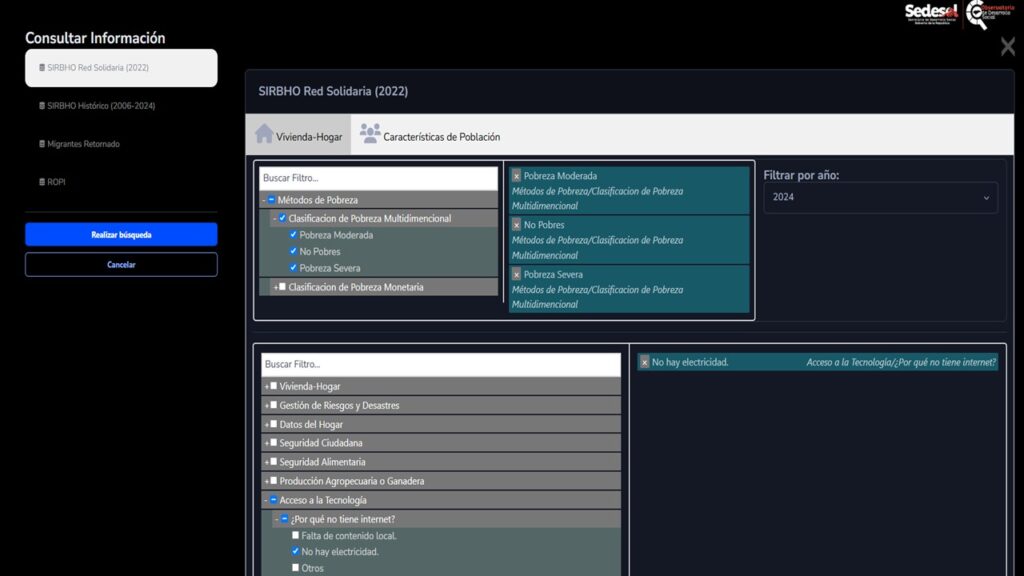The image size is (1024, 576).
Task: Click the Sedesol logo
Action: pyautogui.click(x=931, y=12)
